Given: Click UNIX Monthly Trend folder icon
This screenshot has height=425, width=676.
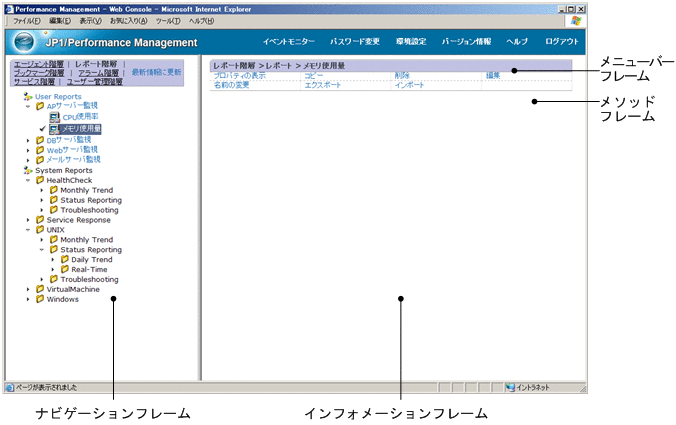Looking at the screenshot, I should [54, 240].
